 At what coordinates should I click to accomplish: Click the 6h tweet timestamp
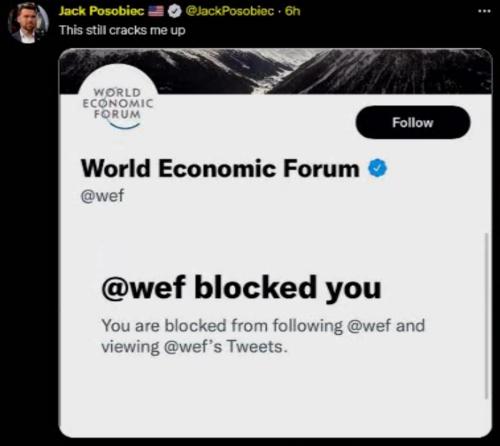pyautogui.click(x=292, y=11)
